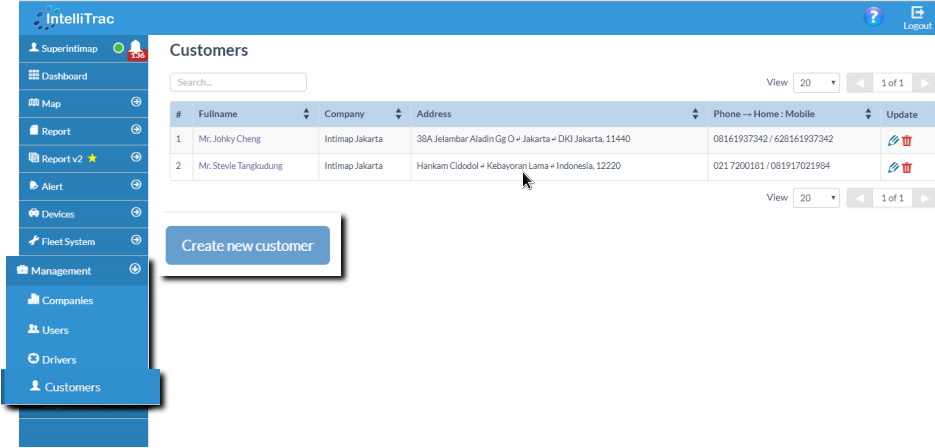Expand the Fleet System menu
Image resolution: width=935 pixels, height=448 pixels.
136,241
